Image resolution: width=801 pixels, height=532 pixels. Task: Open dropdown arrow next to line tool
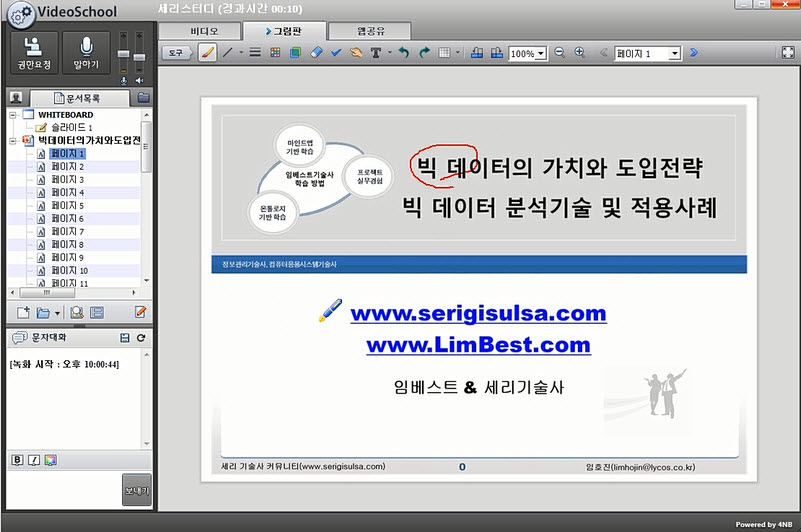tap(241, 53)
